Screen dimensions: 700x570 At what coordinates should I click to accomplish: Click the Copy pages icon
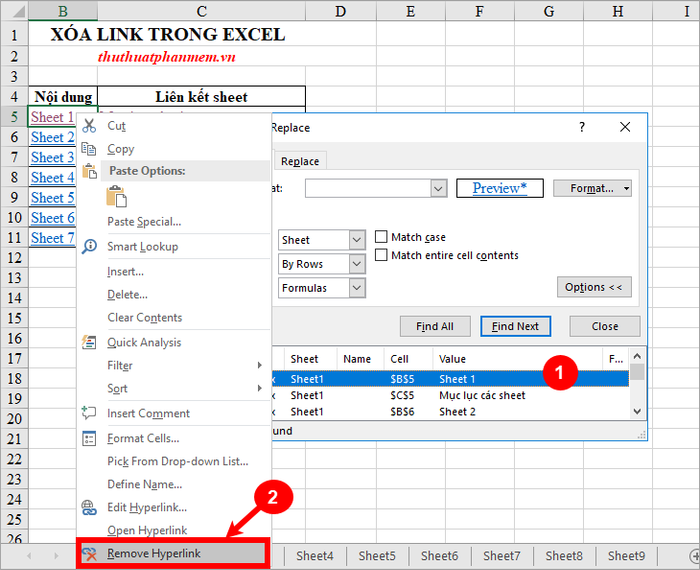click(89, 149)
